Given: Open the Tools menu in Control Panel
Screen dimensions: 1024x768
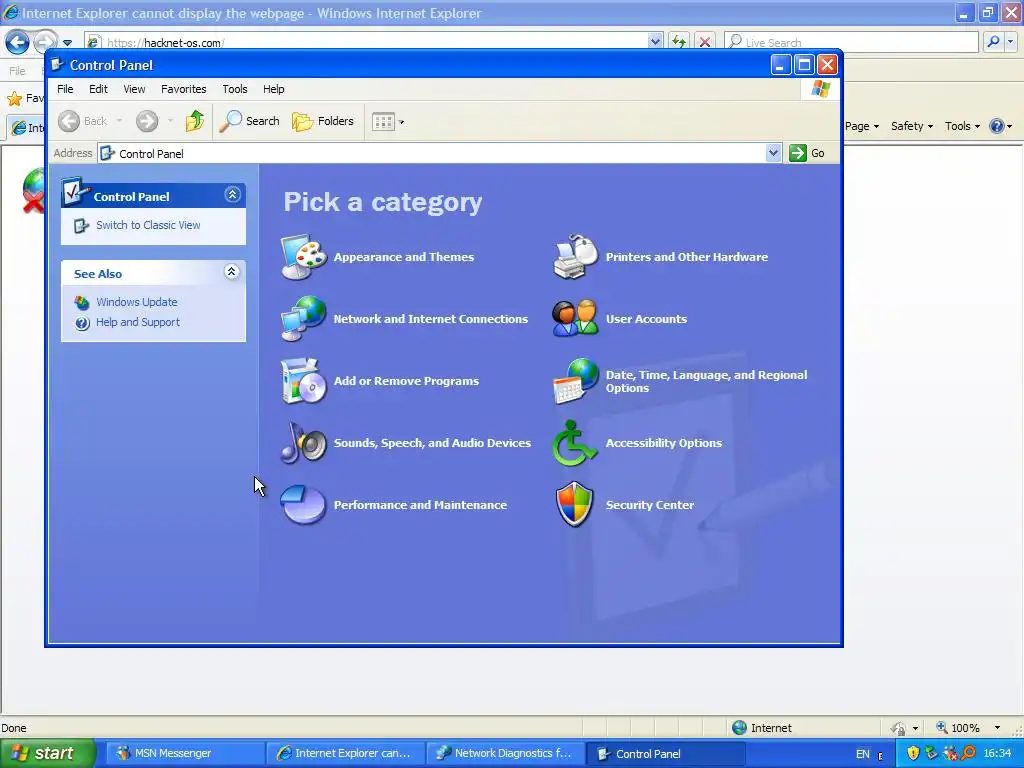Looking at the screenshot, I should [234, 89].
